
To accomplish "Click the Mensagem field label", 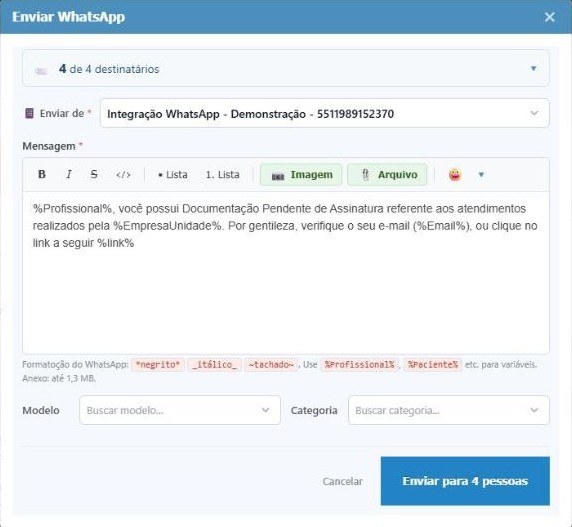I will pyautogui.click(x=49, y=146).
